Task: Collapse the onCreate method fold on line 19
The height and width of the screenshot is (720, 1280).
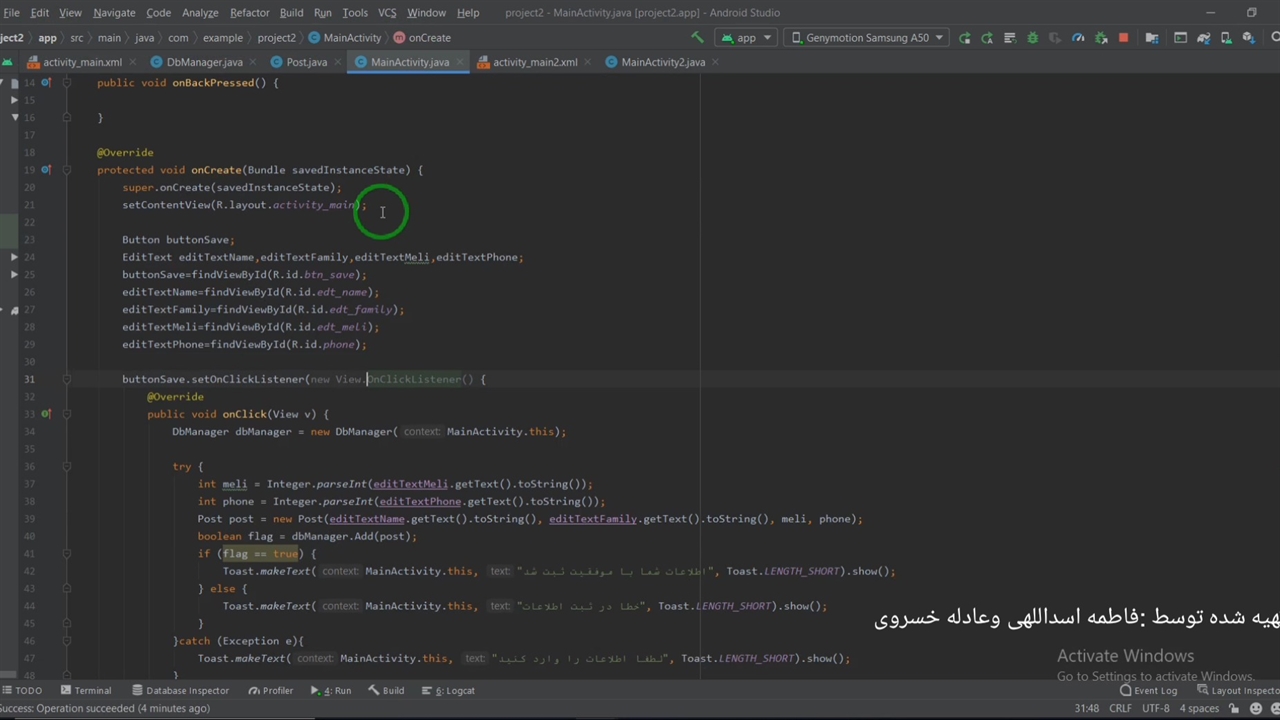Action: tap(67, 170)
